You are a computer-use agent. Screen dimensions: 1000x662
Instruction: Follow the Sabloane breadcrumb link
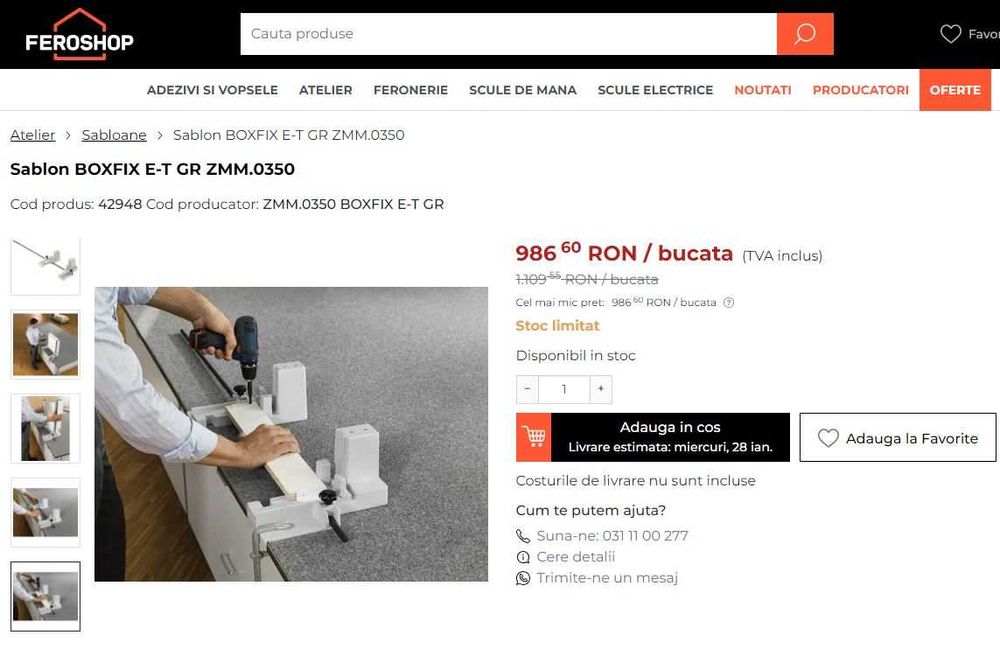114,135
